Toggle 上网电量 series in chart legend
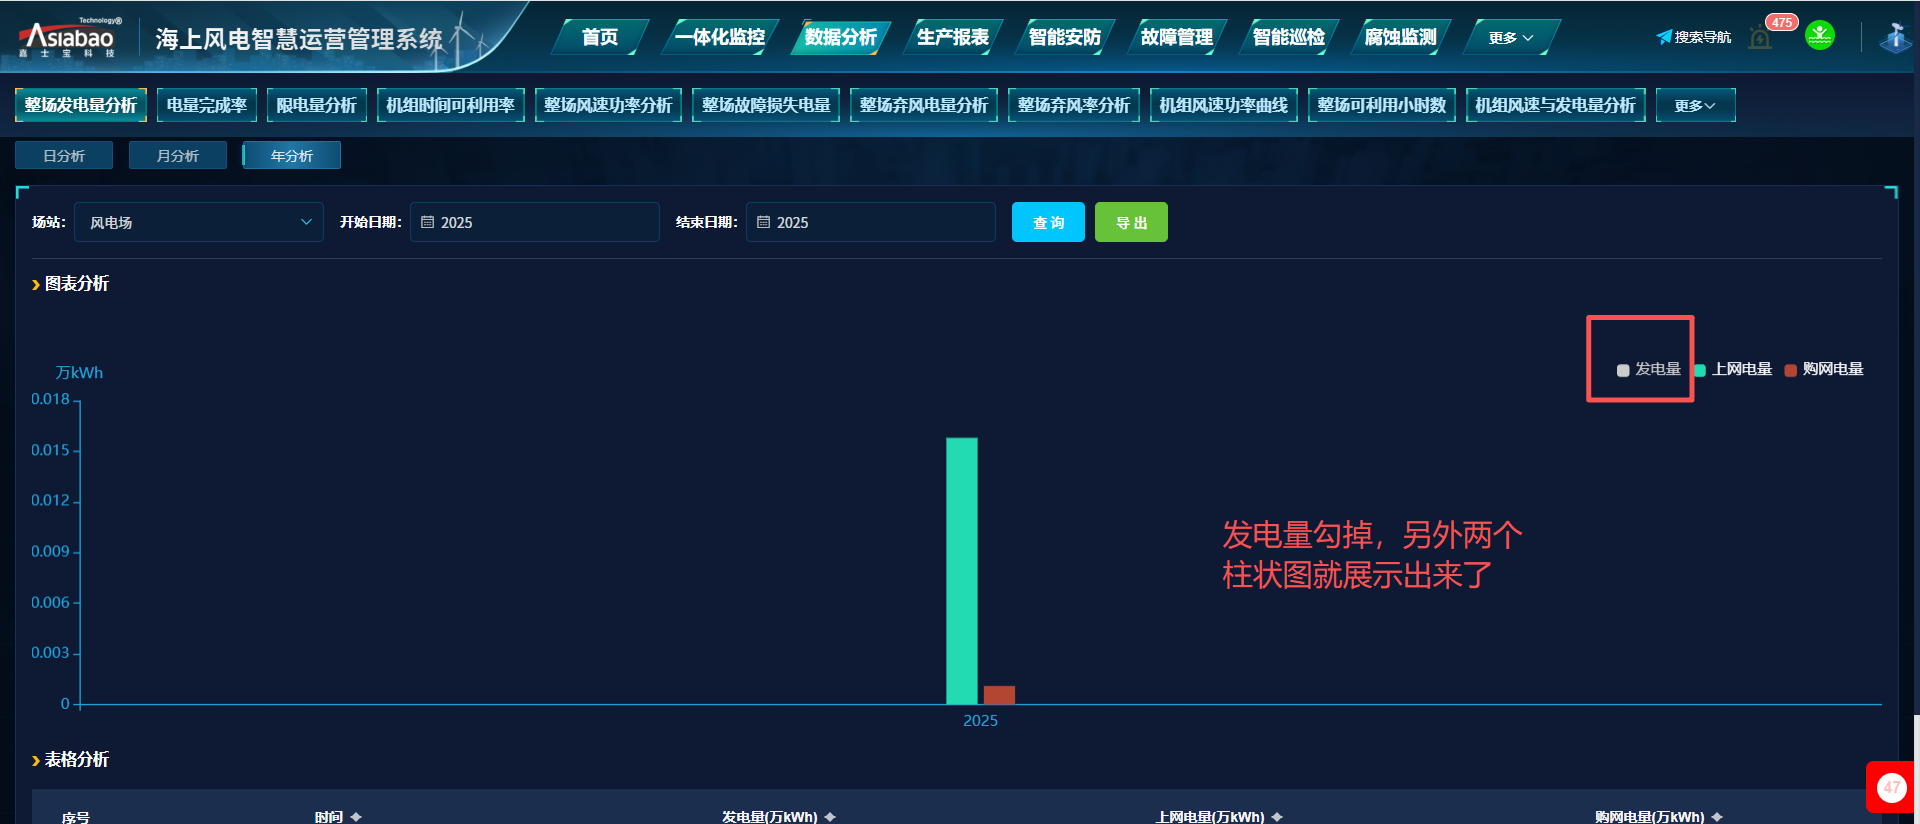This screenshot has width=1920, height=824. pyautogui.click(x=1733, y=369)
